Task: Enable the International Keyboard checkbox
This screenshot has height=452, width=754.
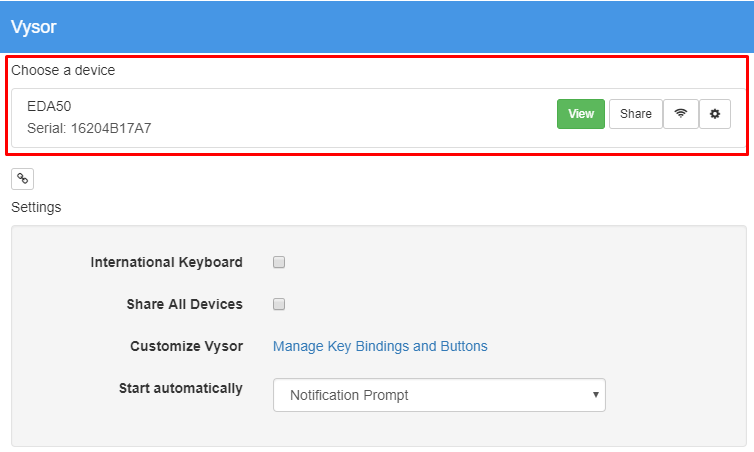Action: (279, 262)
